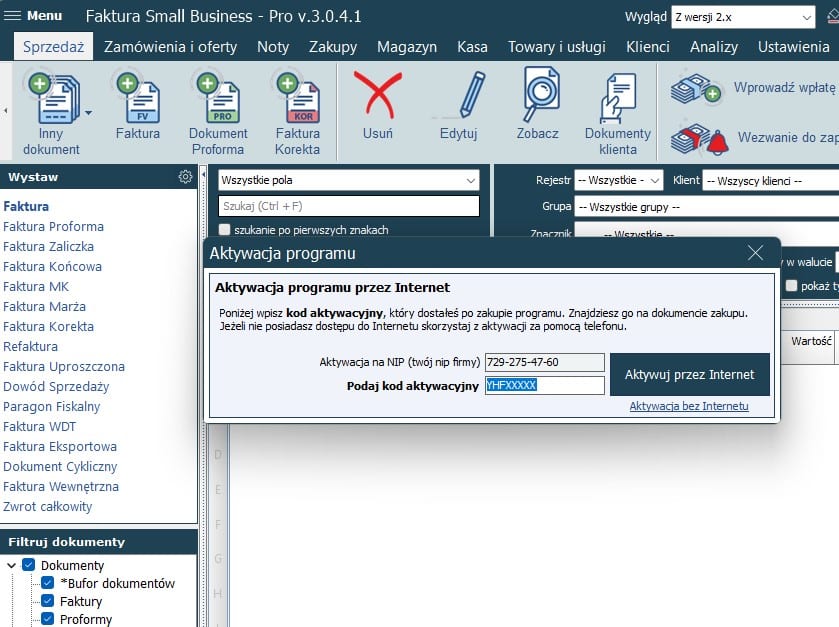Toggle the Bufor dokumentów checkbox
The height and width of the screenshot is (627, 839).
click(x=47, y=583)
